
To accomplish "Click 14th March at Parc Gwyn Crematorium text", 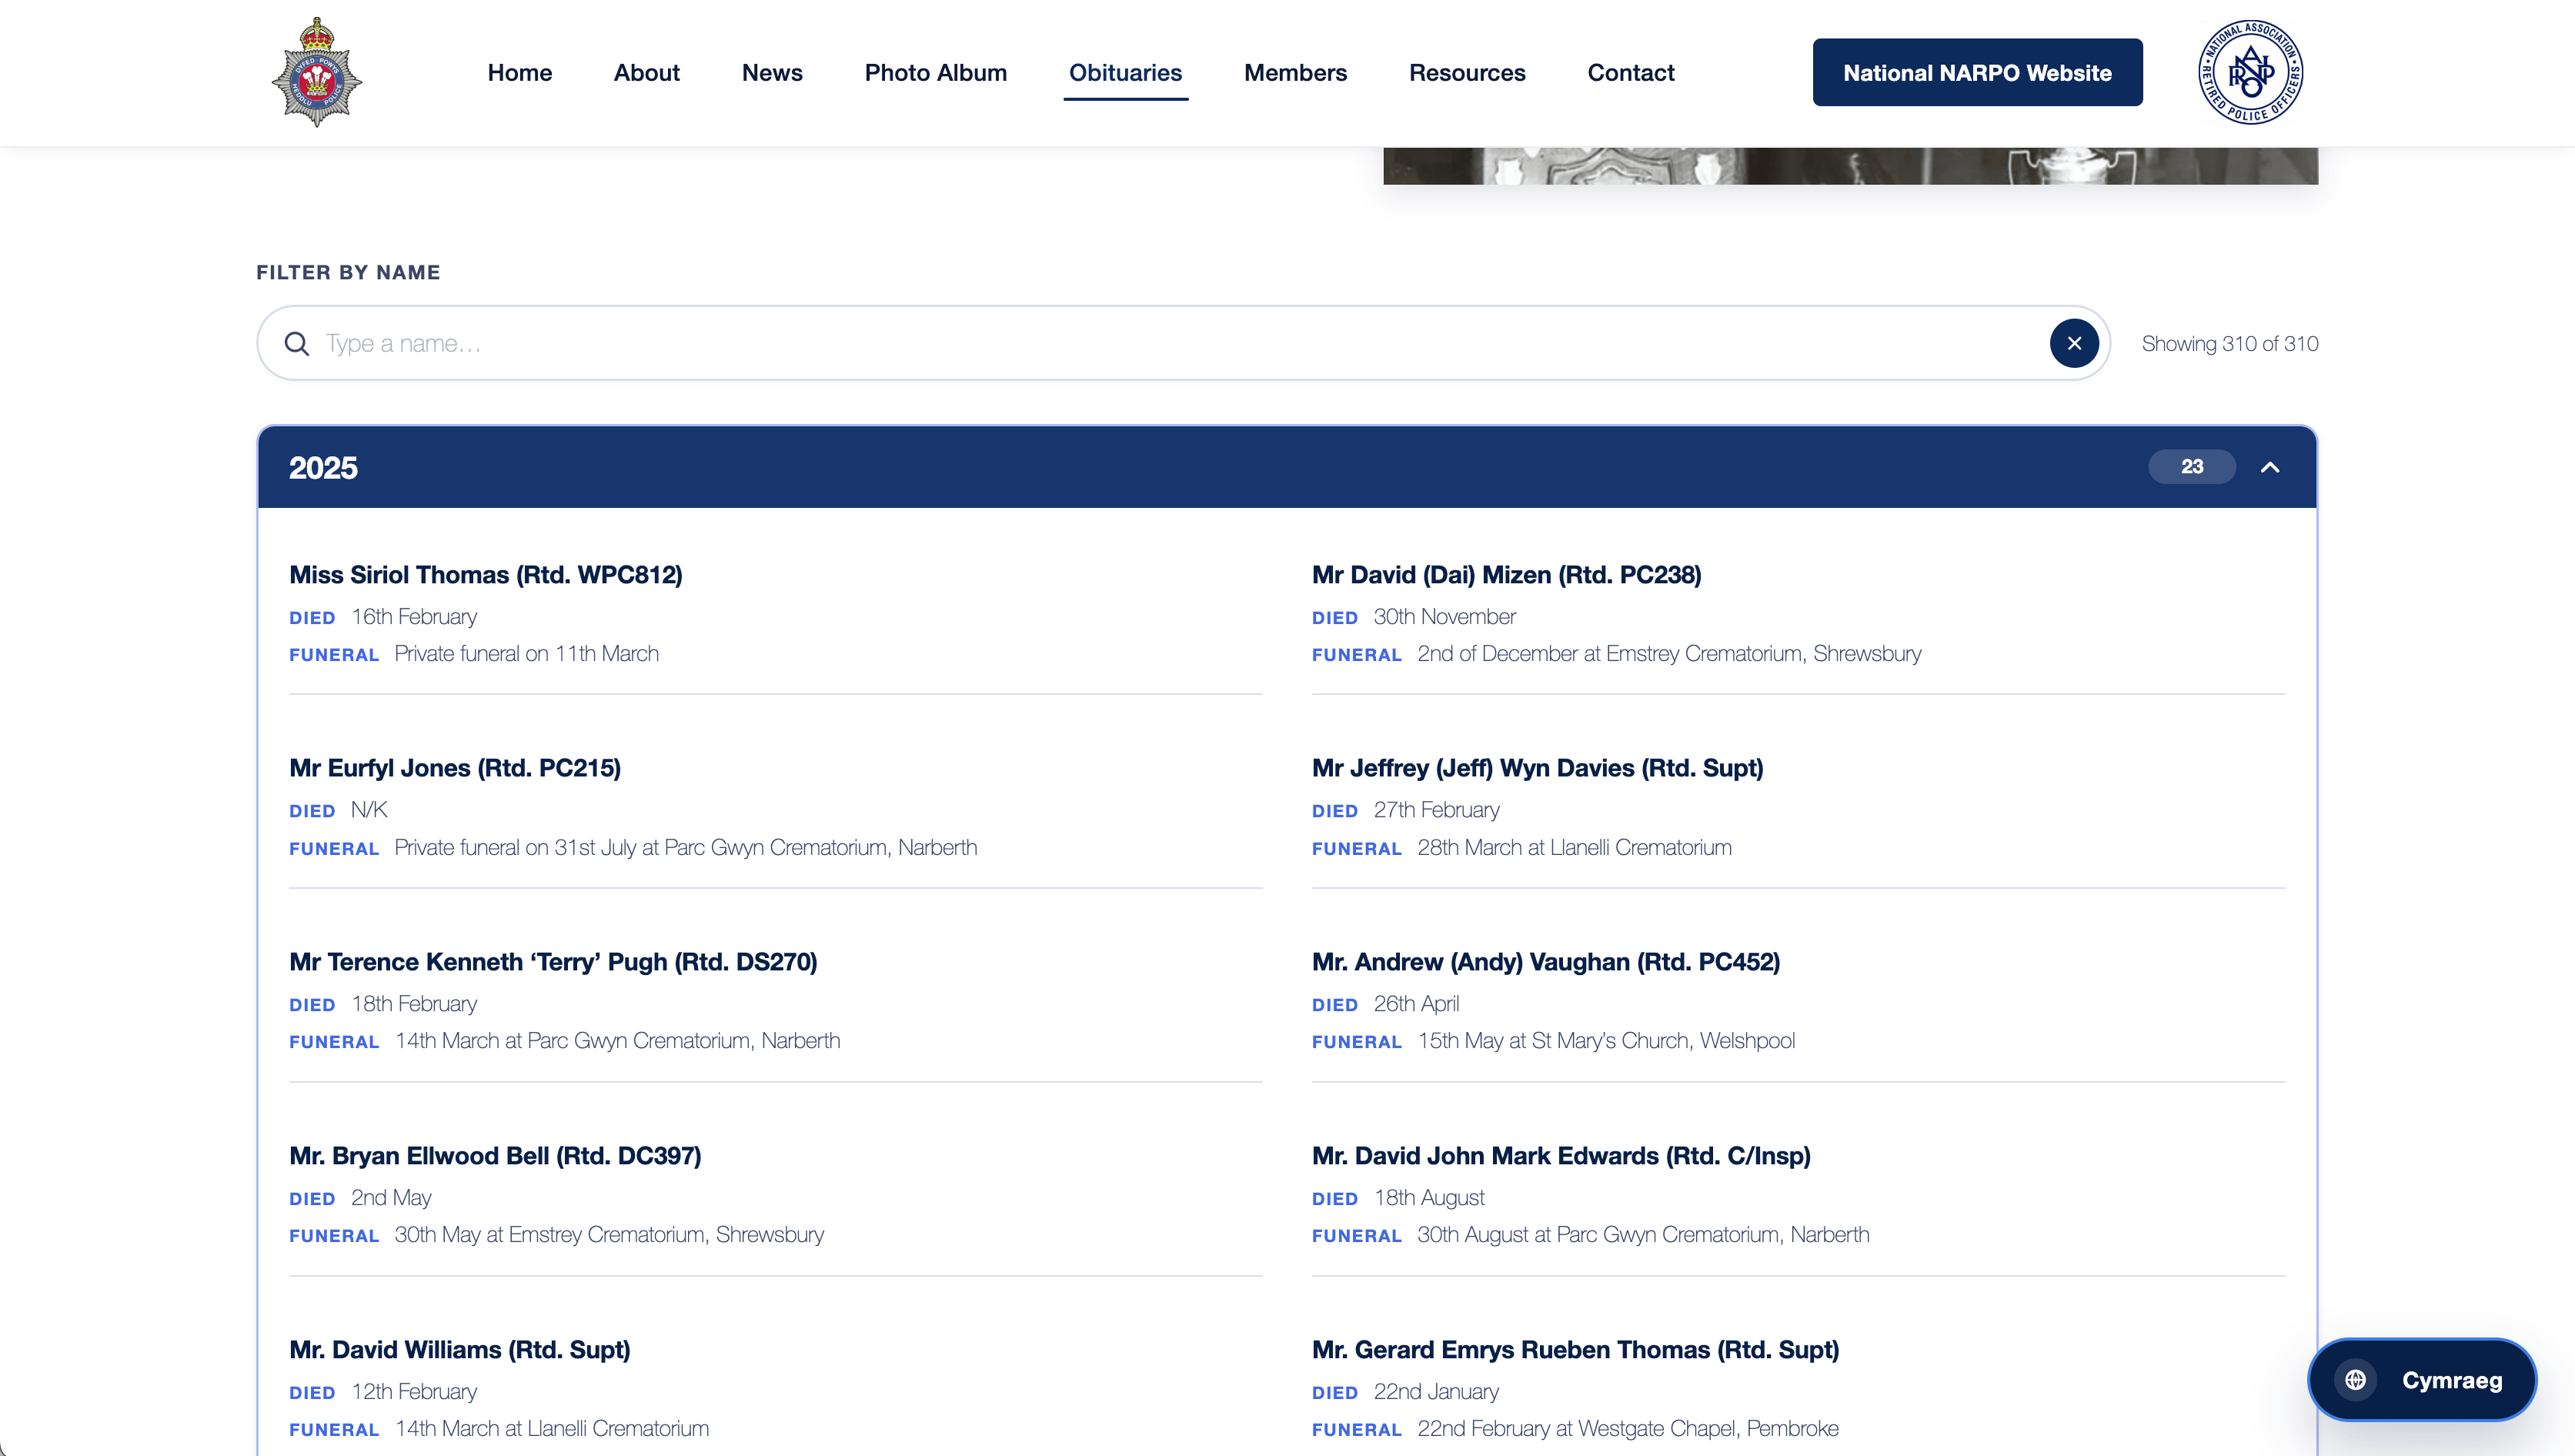I will [617, 1041].
